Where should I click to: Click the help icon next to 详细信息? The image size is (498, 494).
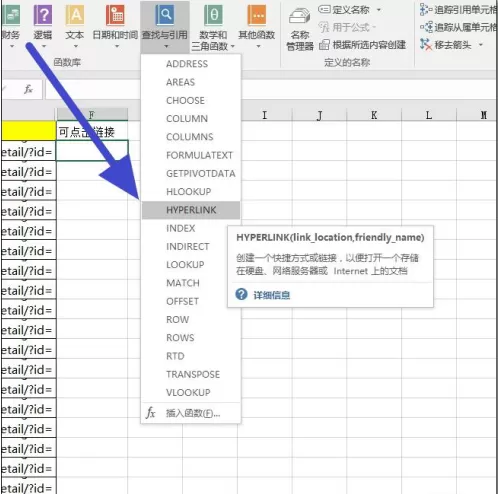241,294
